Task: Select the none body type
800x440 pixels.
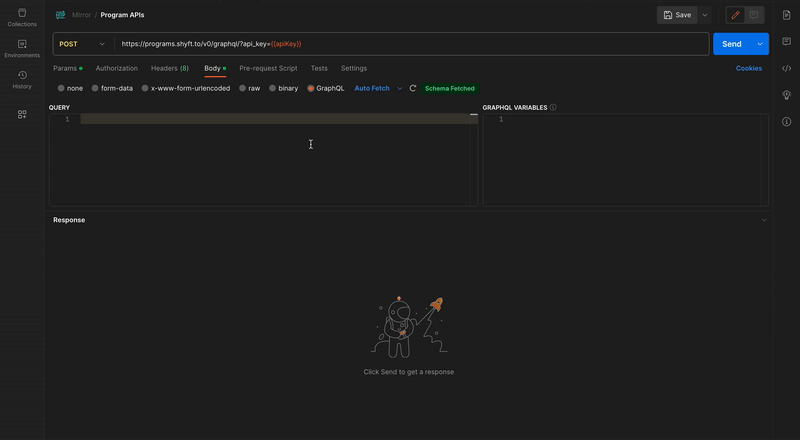Action: tap(61, 88)
